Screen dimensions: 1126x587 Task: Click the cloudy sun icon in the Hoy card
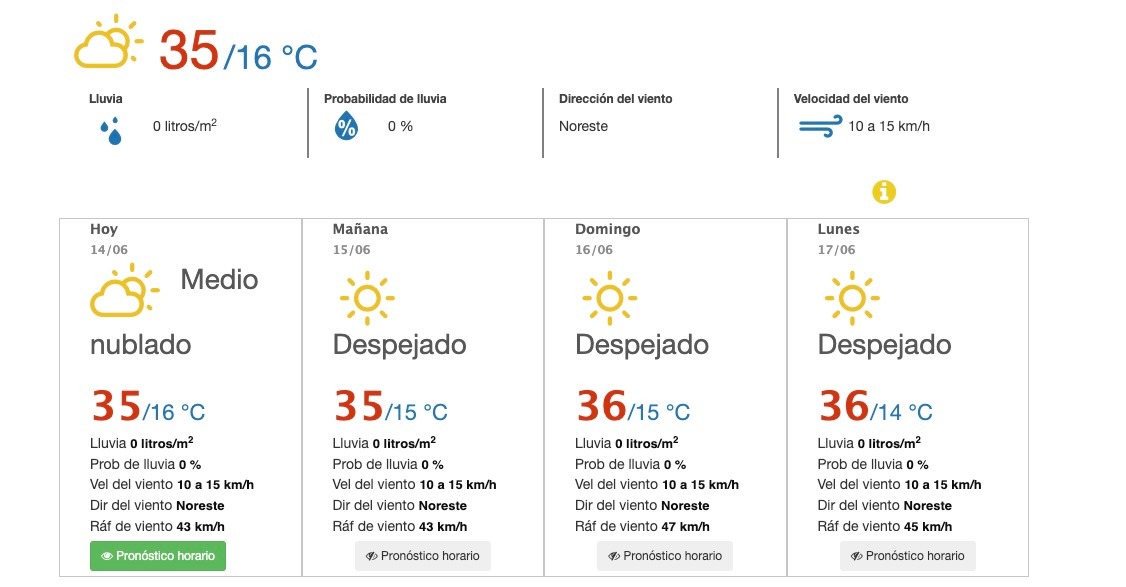point(124,291)
